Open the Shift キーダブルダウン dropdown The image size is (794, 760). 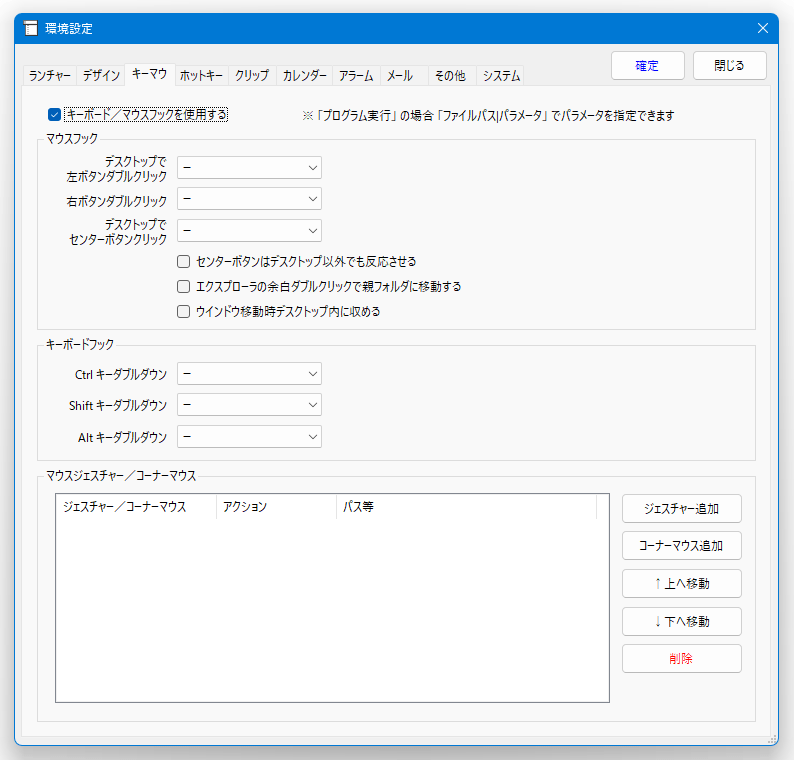pos(249,405)
